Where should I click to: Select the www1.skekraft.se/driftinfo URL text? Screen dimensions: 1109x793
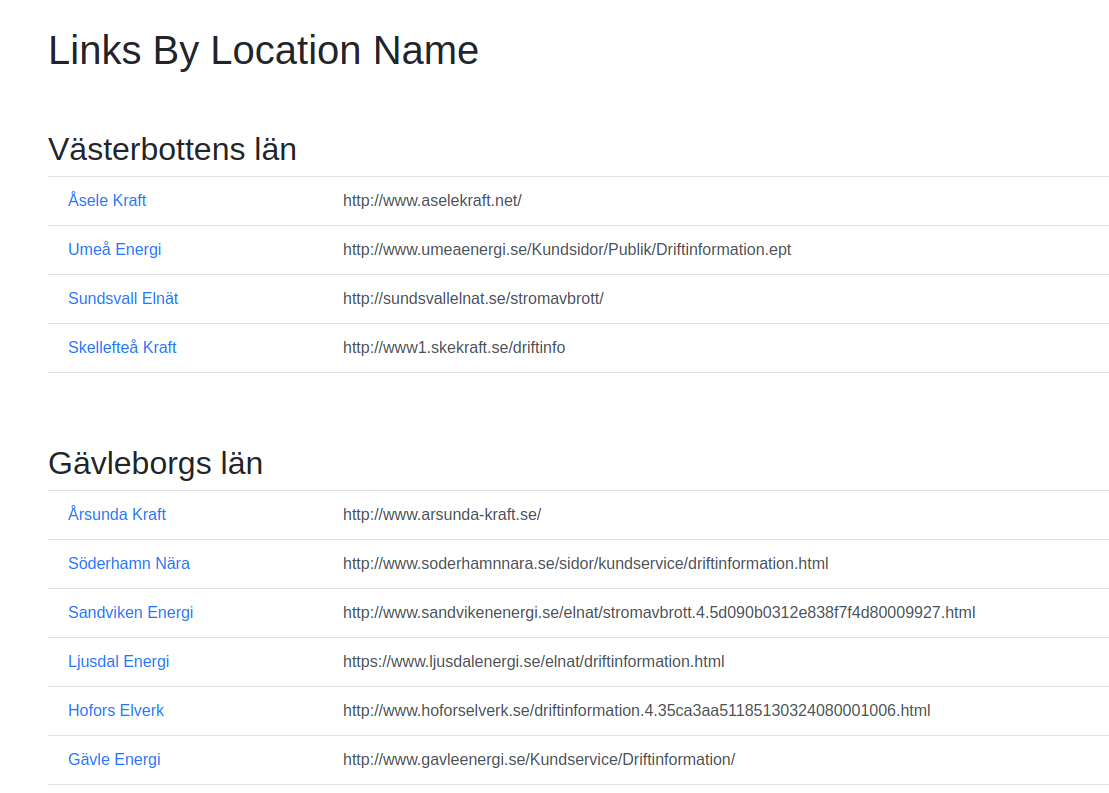coord(454,347)
